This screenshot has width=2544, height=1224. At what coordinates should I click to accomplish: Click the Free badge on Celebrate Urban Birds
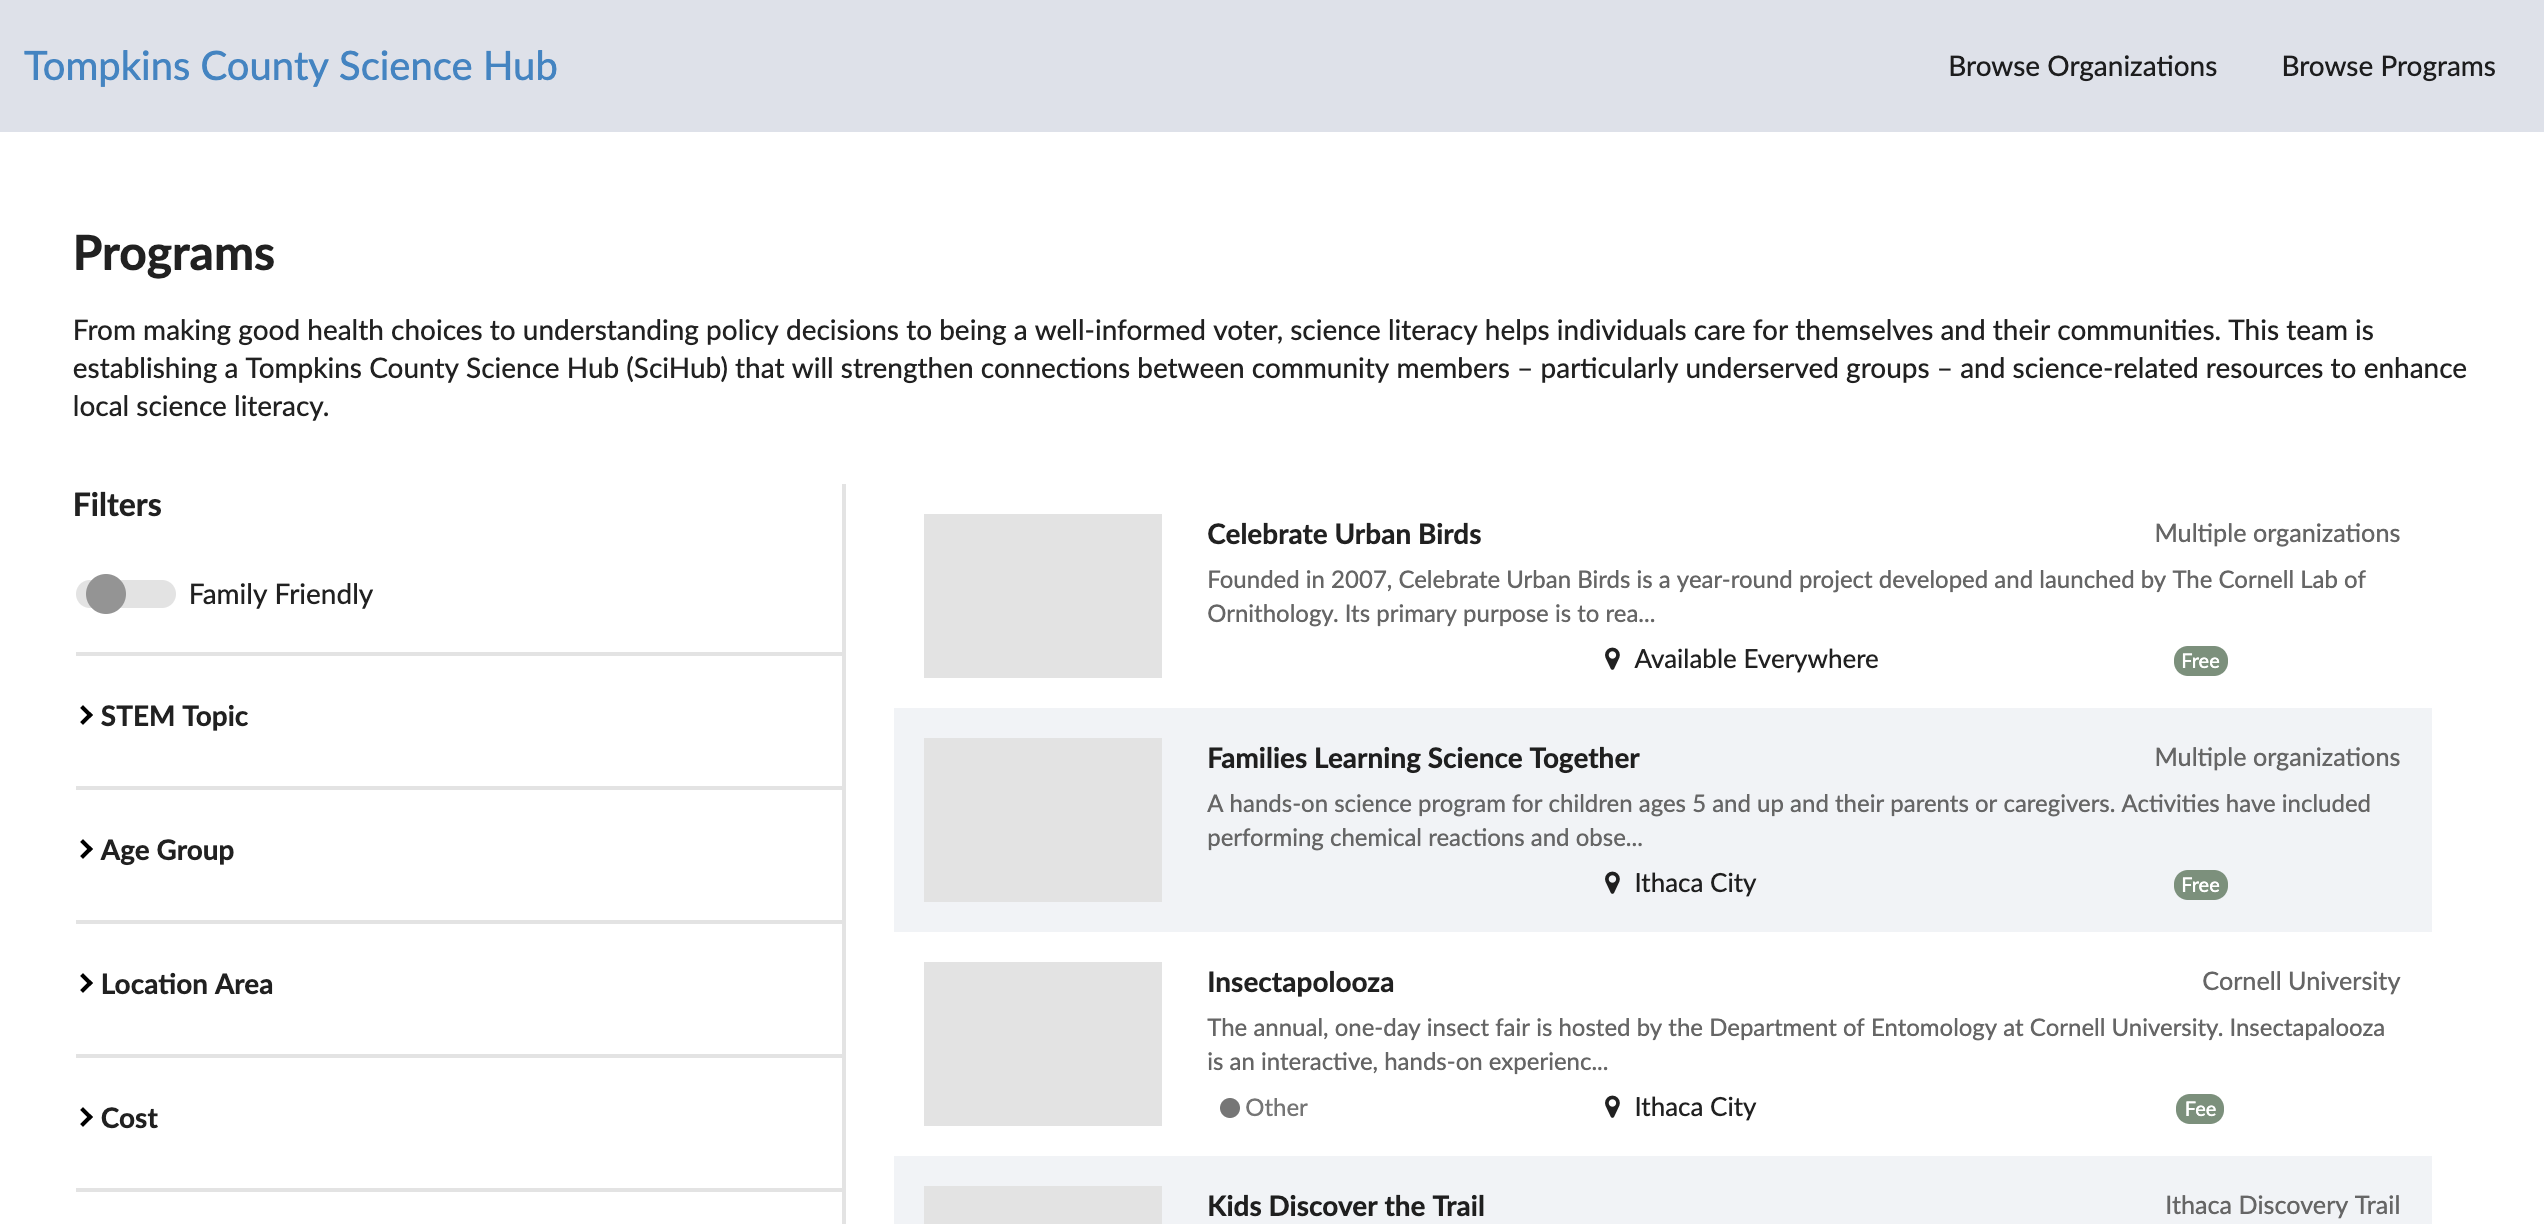coord(2200,659)
